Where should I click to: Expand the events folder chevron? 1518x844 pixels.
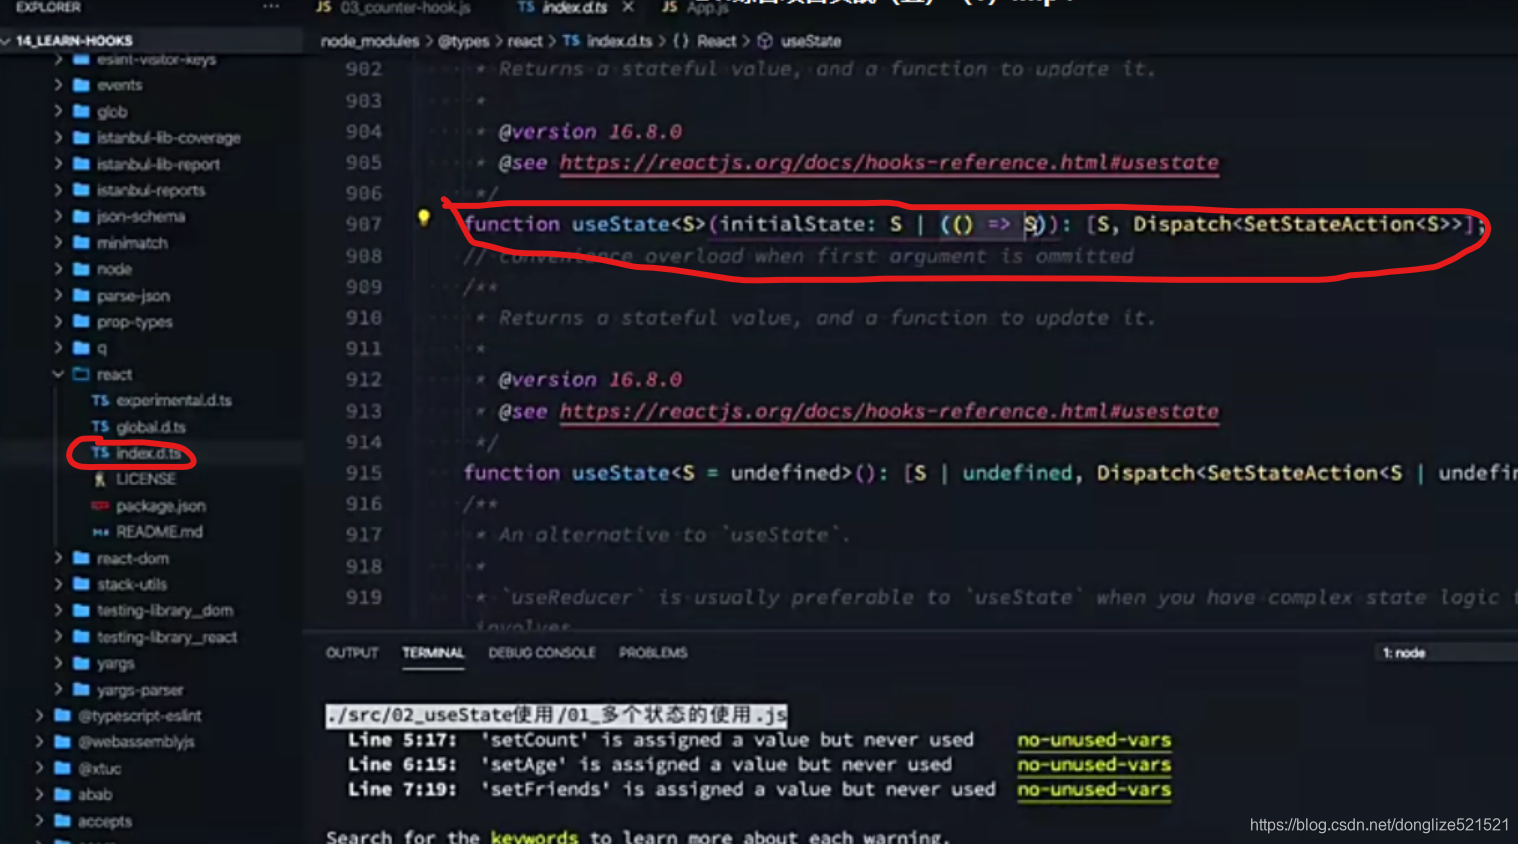pos(58,85)
